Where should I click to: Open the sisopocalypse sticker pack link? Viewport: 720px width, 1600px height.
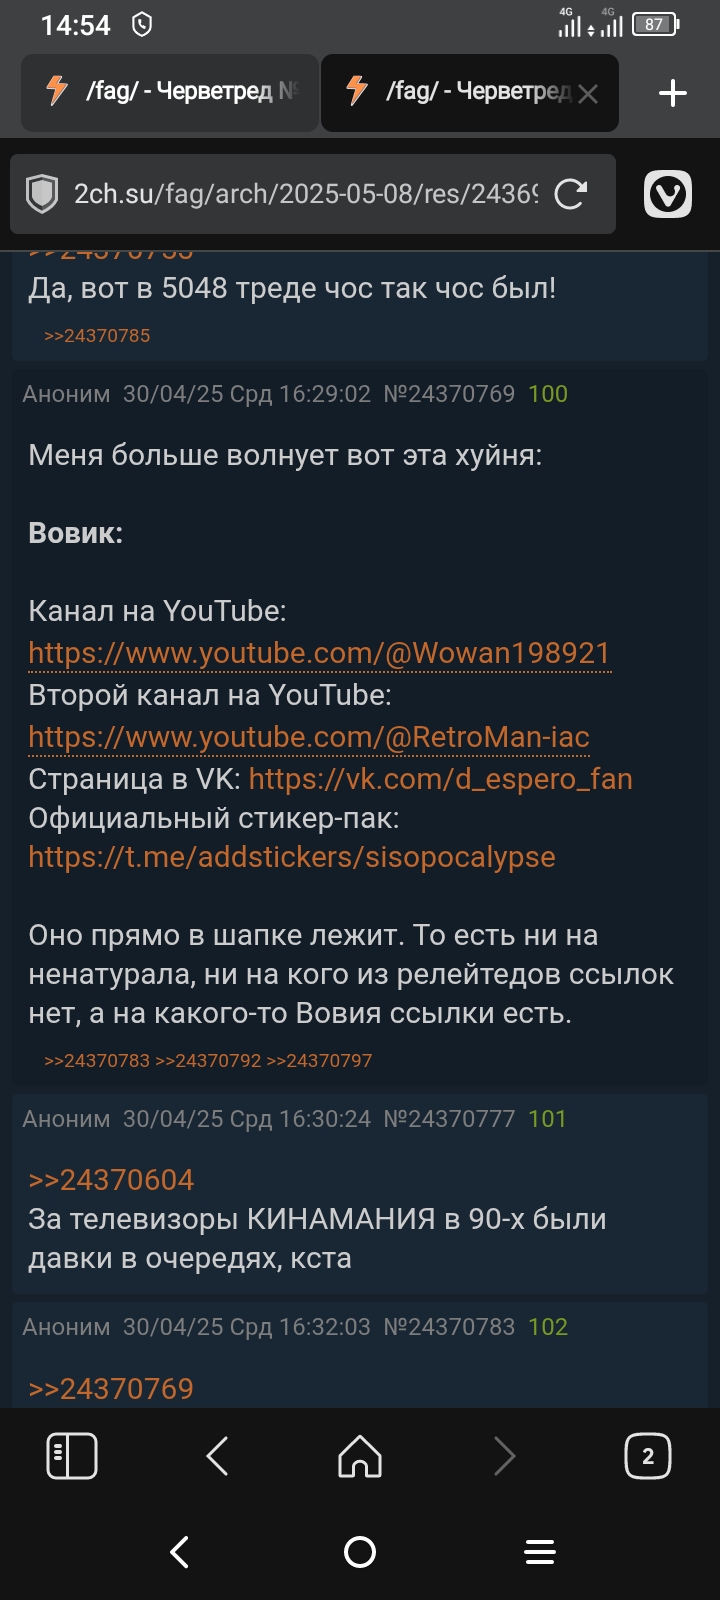pos(292,857)
